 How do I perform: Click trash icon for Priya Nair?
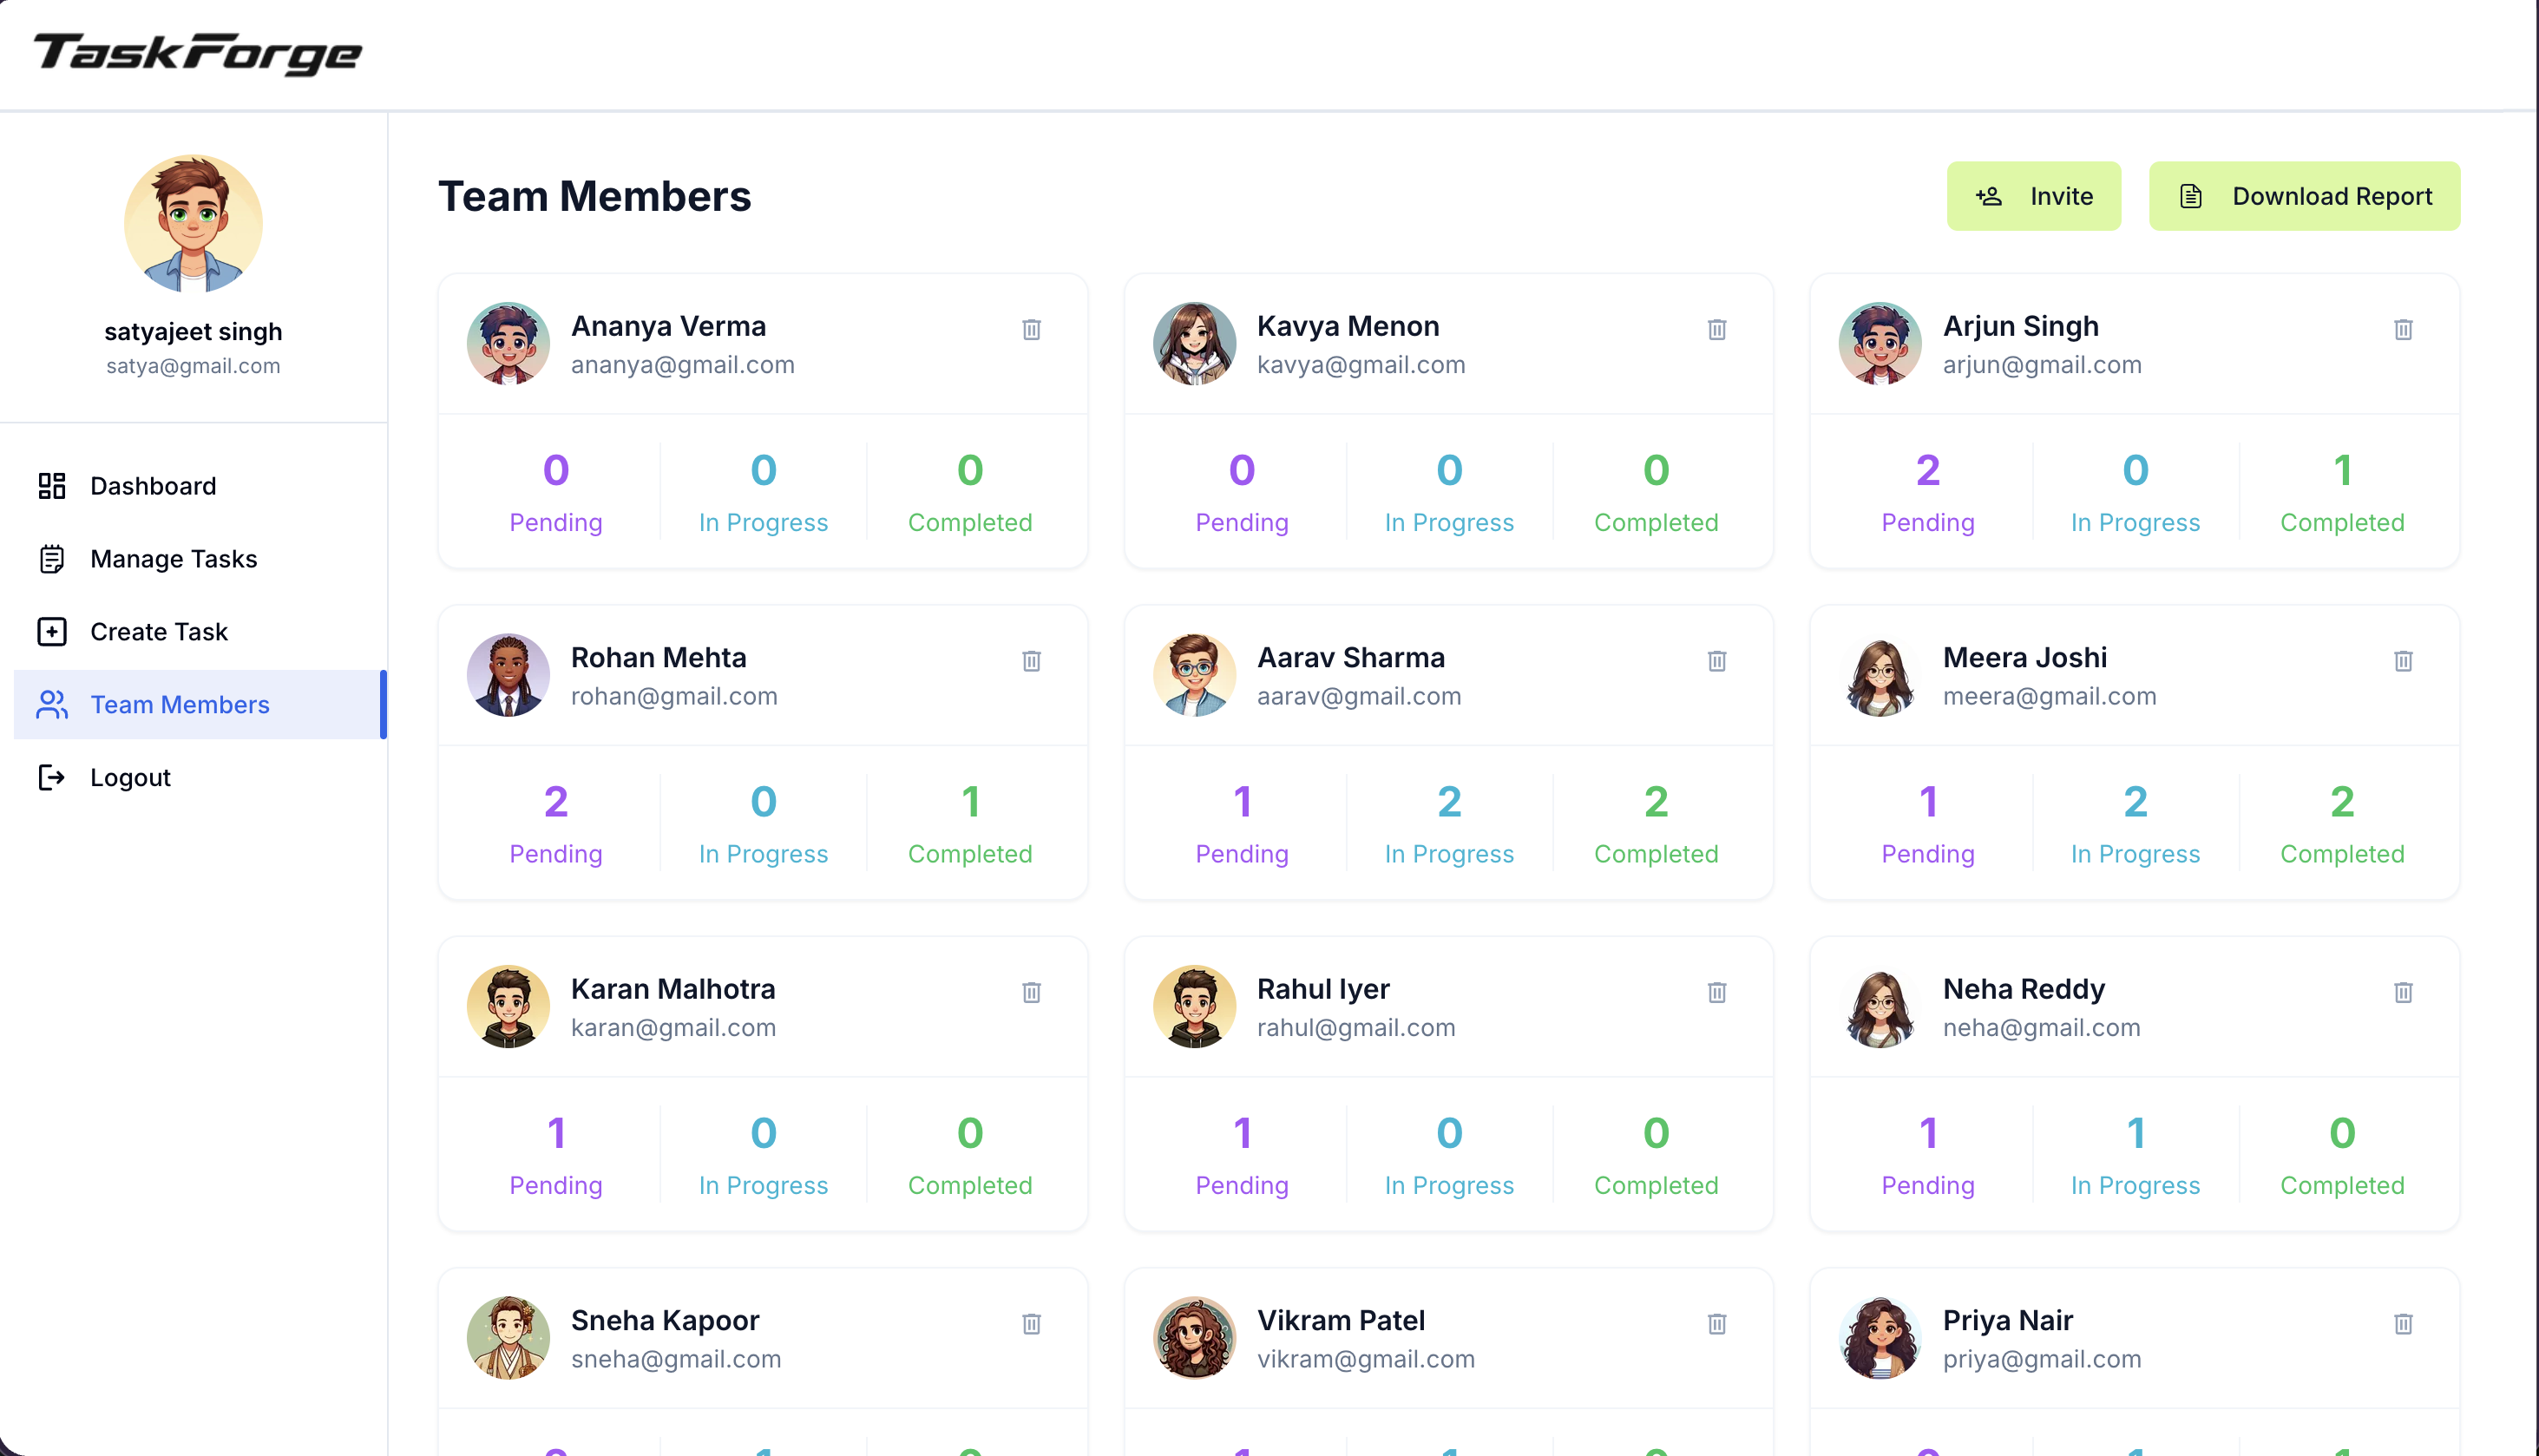tap(2402, 1323)
